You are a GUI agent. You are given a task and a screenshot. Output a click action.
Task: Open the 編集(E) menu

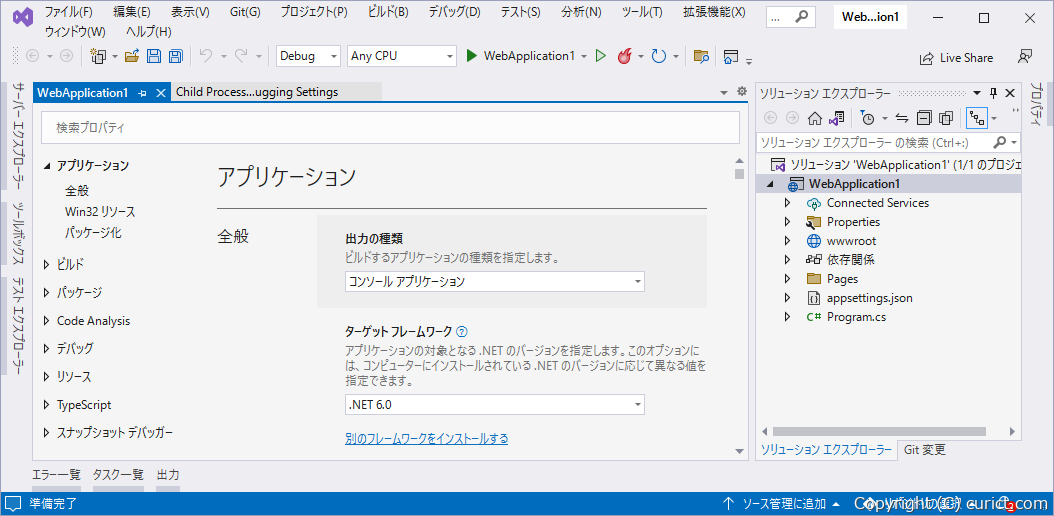(x=132, y=12)
